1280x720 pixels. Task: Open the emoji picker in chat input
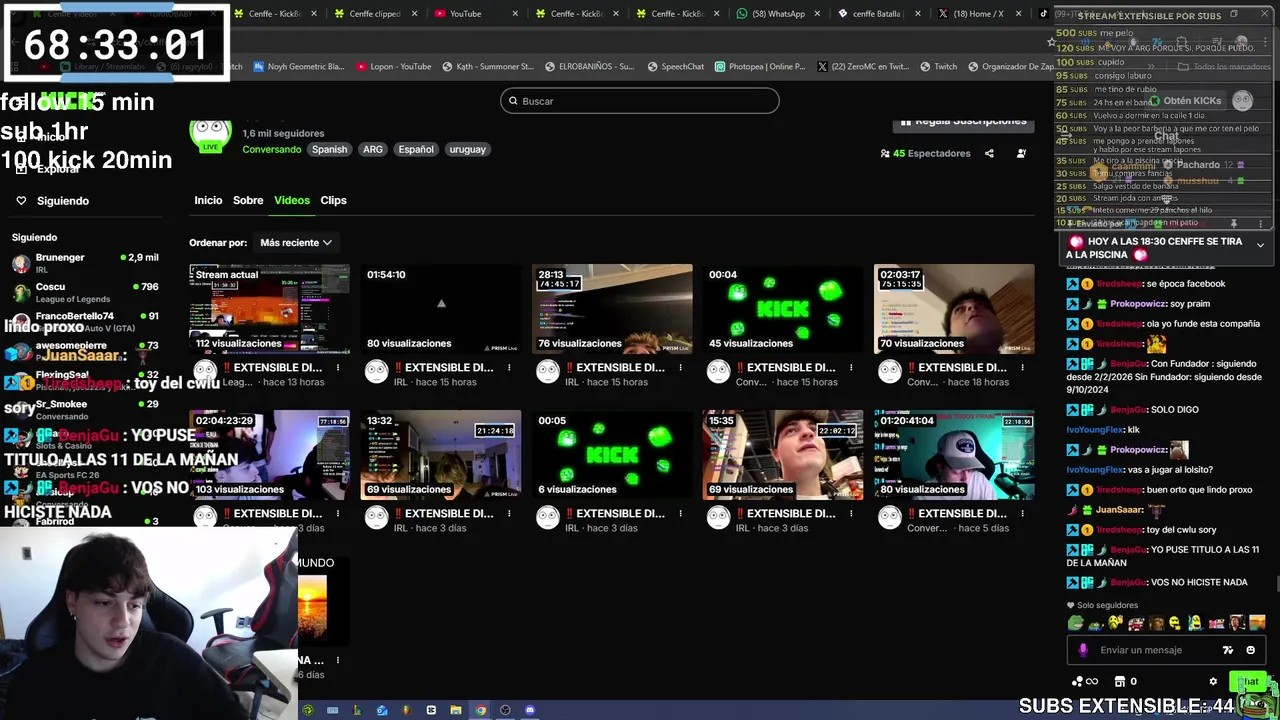click(1250, 650)
